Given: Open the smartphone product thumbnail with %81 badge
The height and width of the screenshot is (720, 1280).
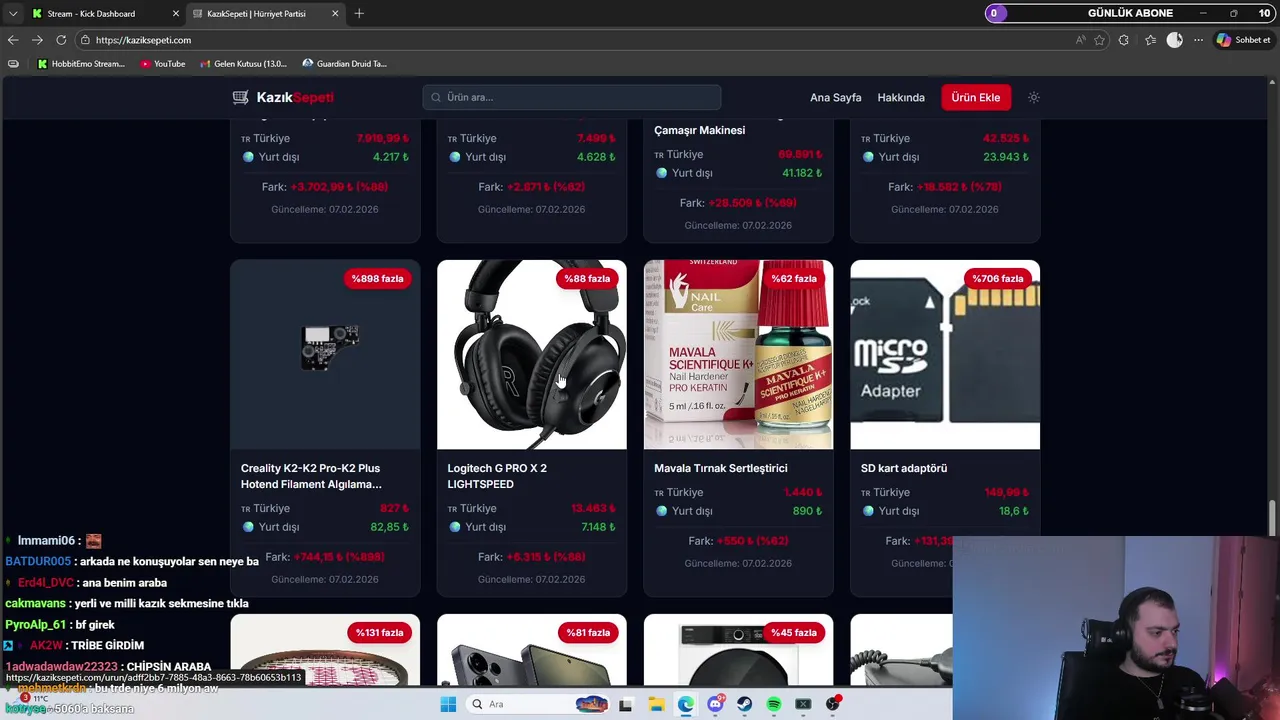Looking at the screenshot, I should (x=532, y=650).
